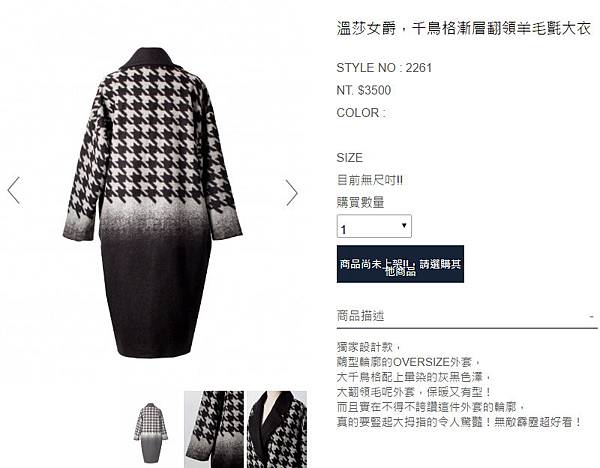
Task: Click the 購買數量 label
Action: (360, 202)
